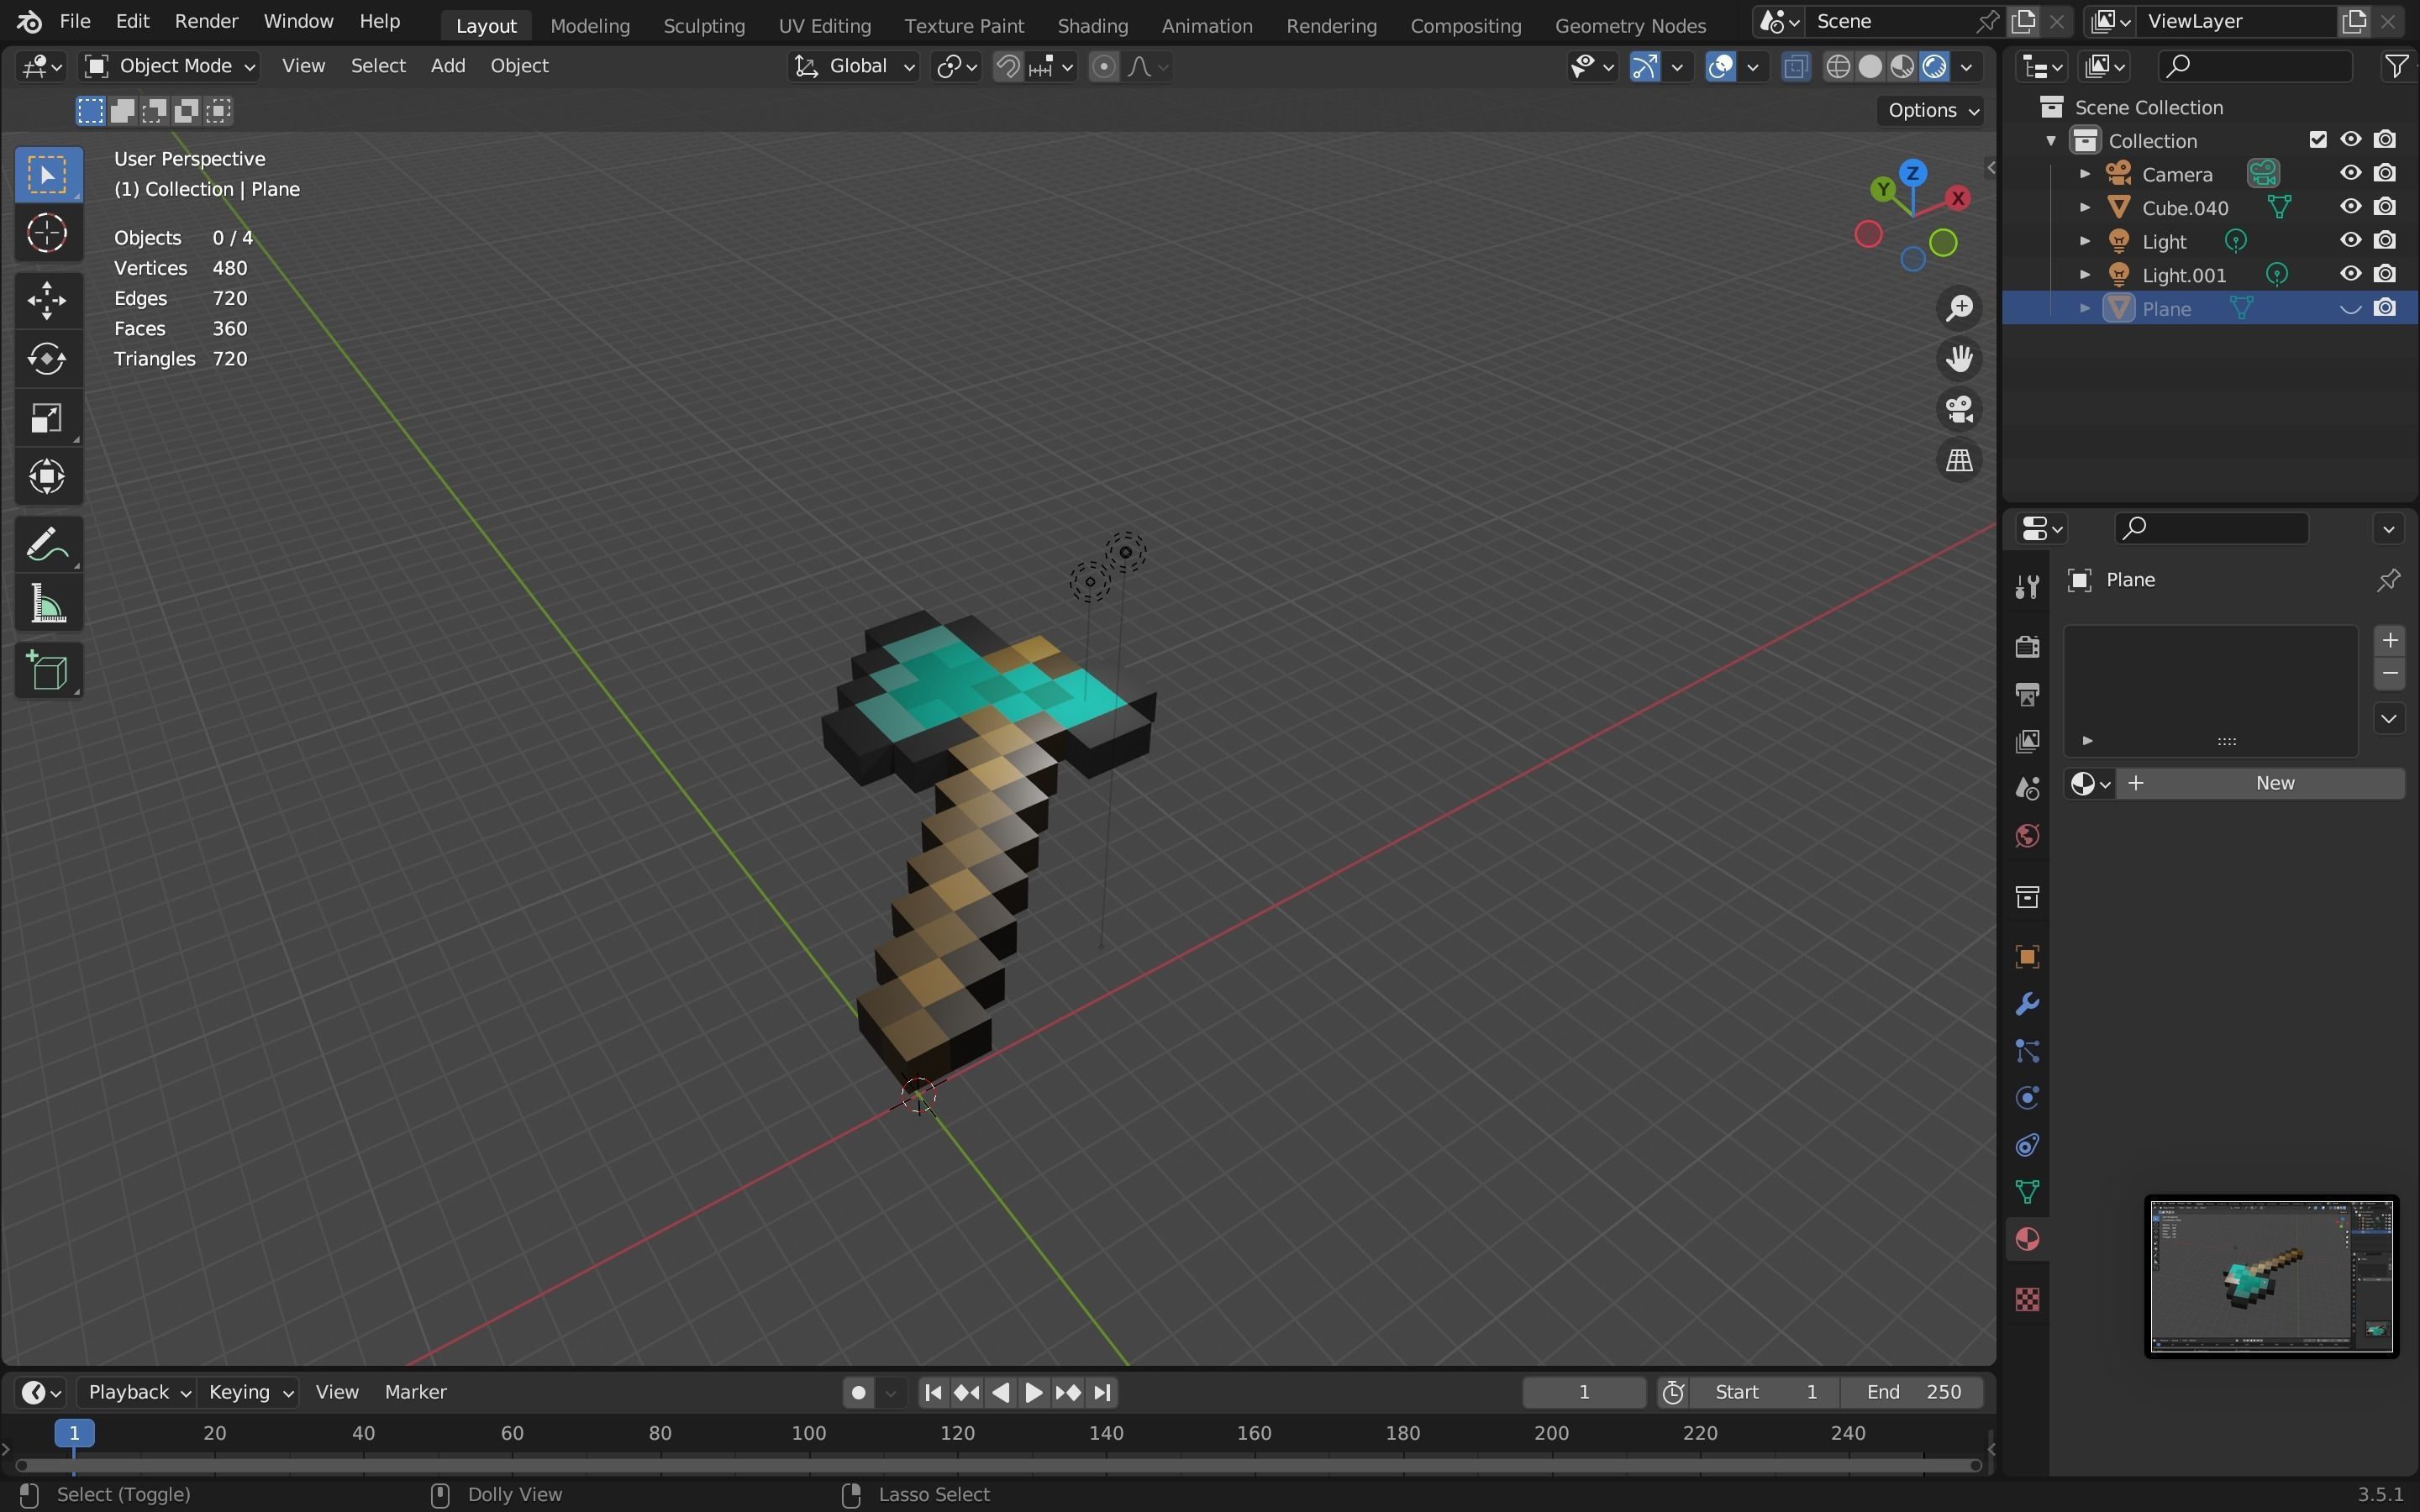Show the hidden Plane object
Image resolution: width=2420 pixels, height=1512 pixels.
pyautogui.click(x=2351, y=308)
